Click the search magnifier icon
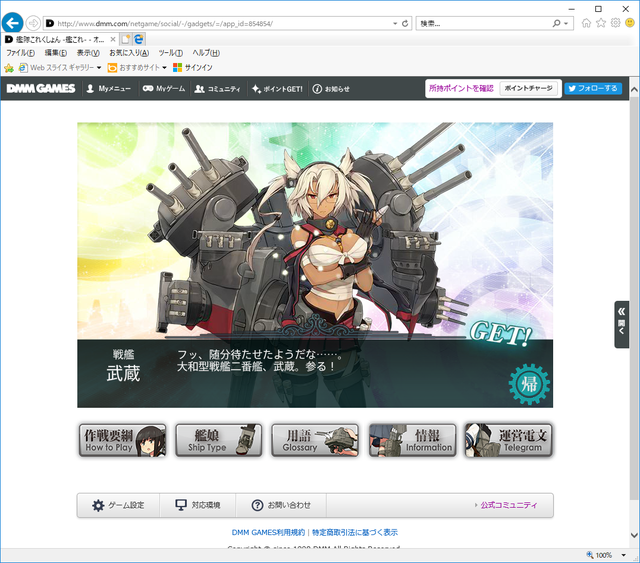The image size is (640, 563). pyautogui.click(x=556, y=23)
